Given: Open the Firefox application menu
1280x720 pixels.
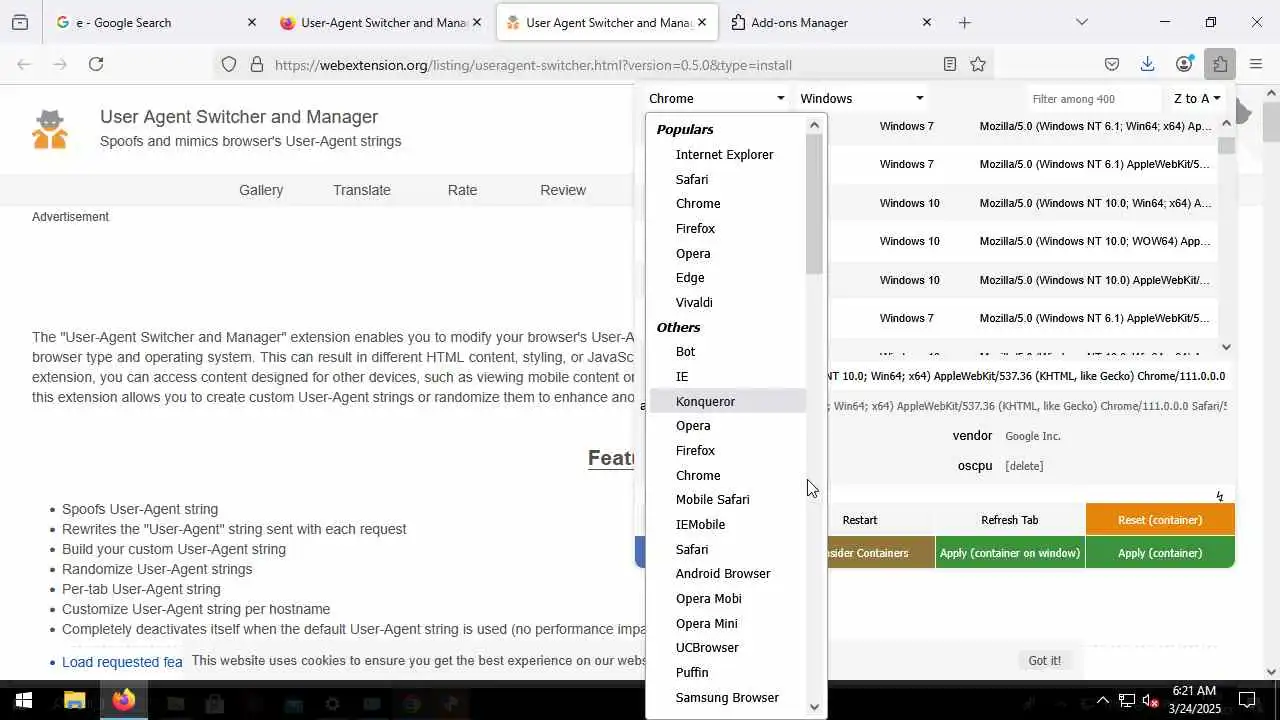Looking at the screenshot, I should (1256, 64).
